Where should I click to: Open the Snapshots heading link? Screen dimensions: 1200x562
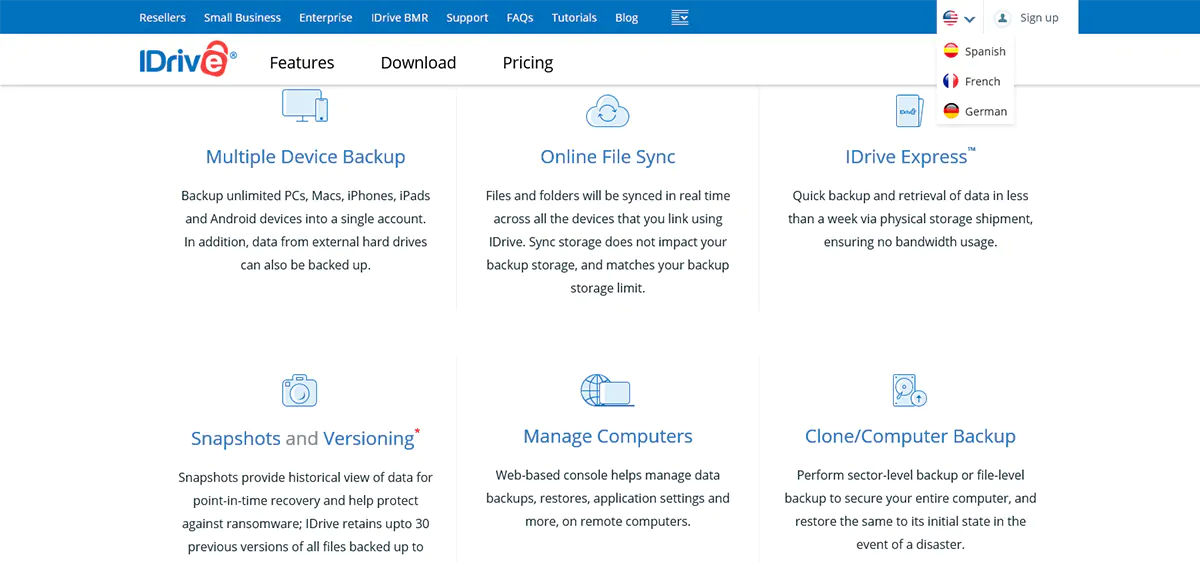pyautogui.click(x=236, y=438)
